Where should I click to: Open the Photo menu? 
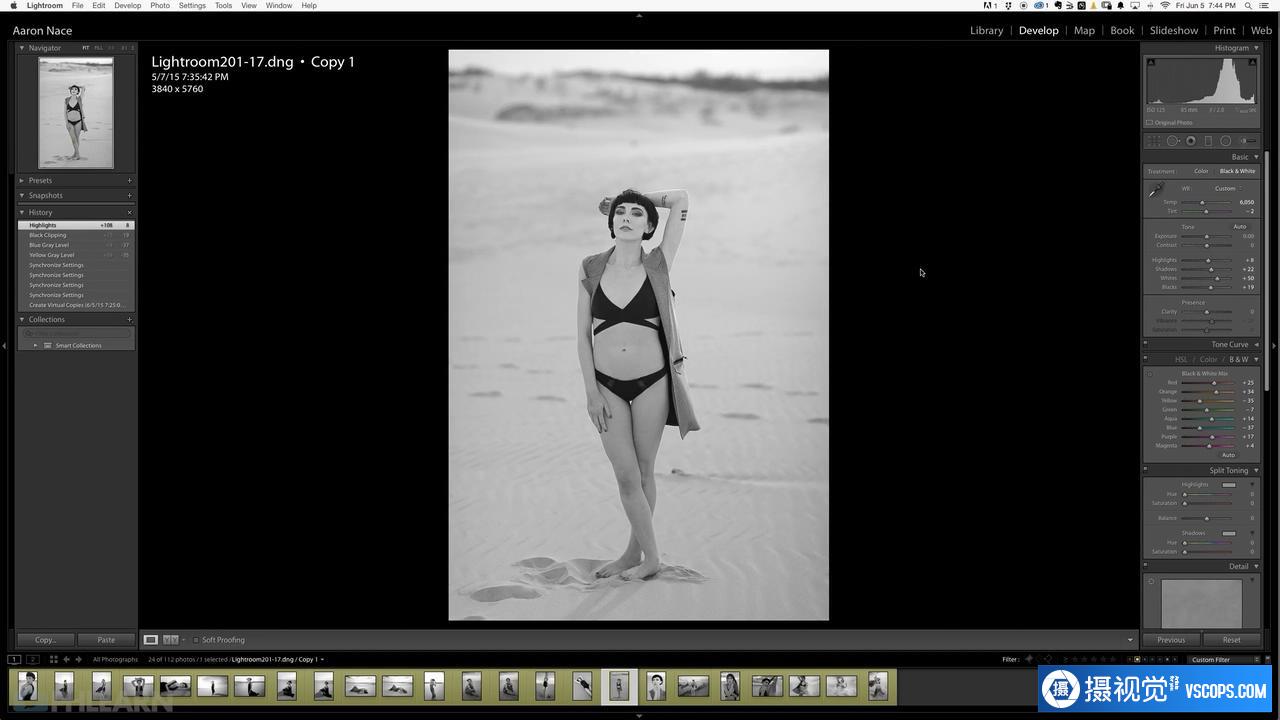(x=160, y=5)
